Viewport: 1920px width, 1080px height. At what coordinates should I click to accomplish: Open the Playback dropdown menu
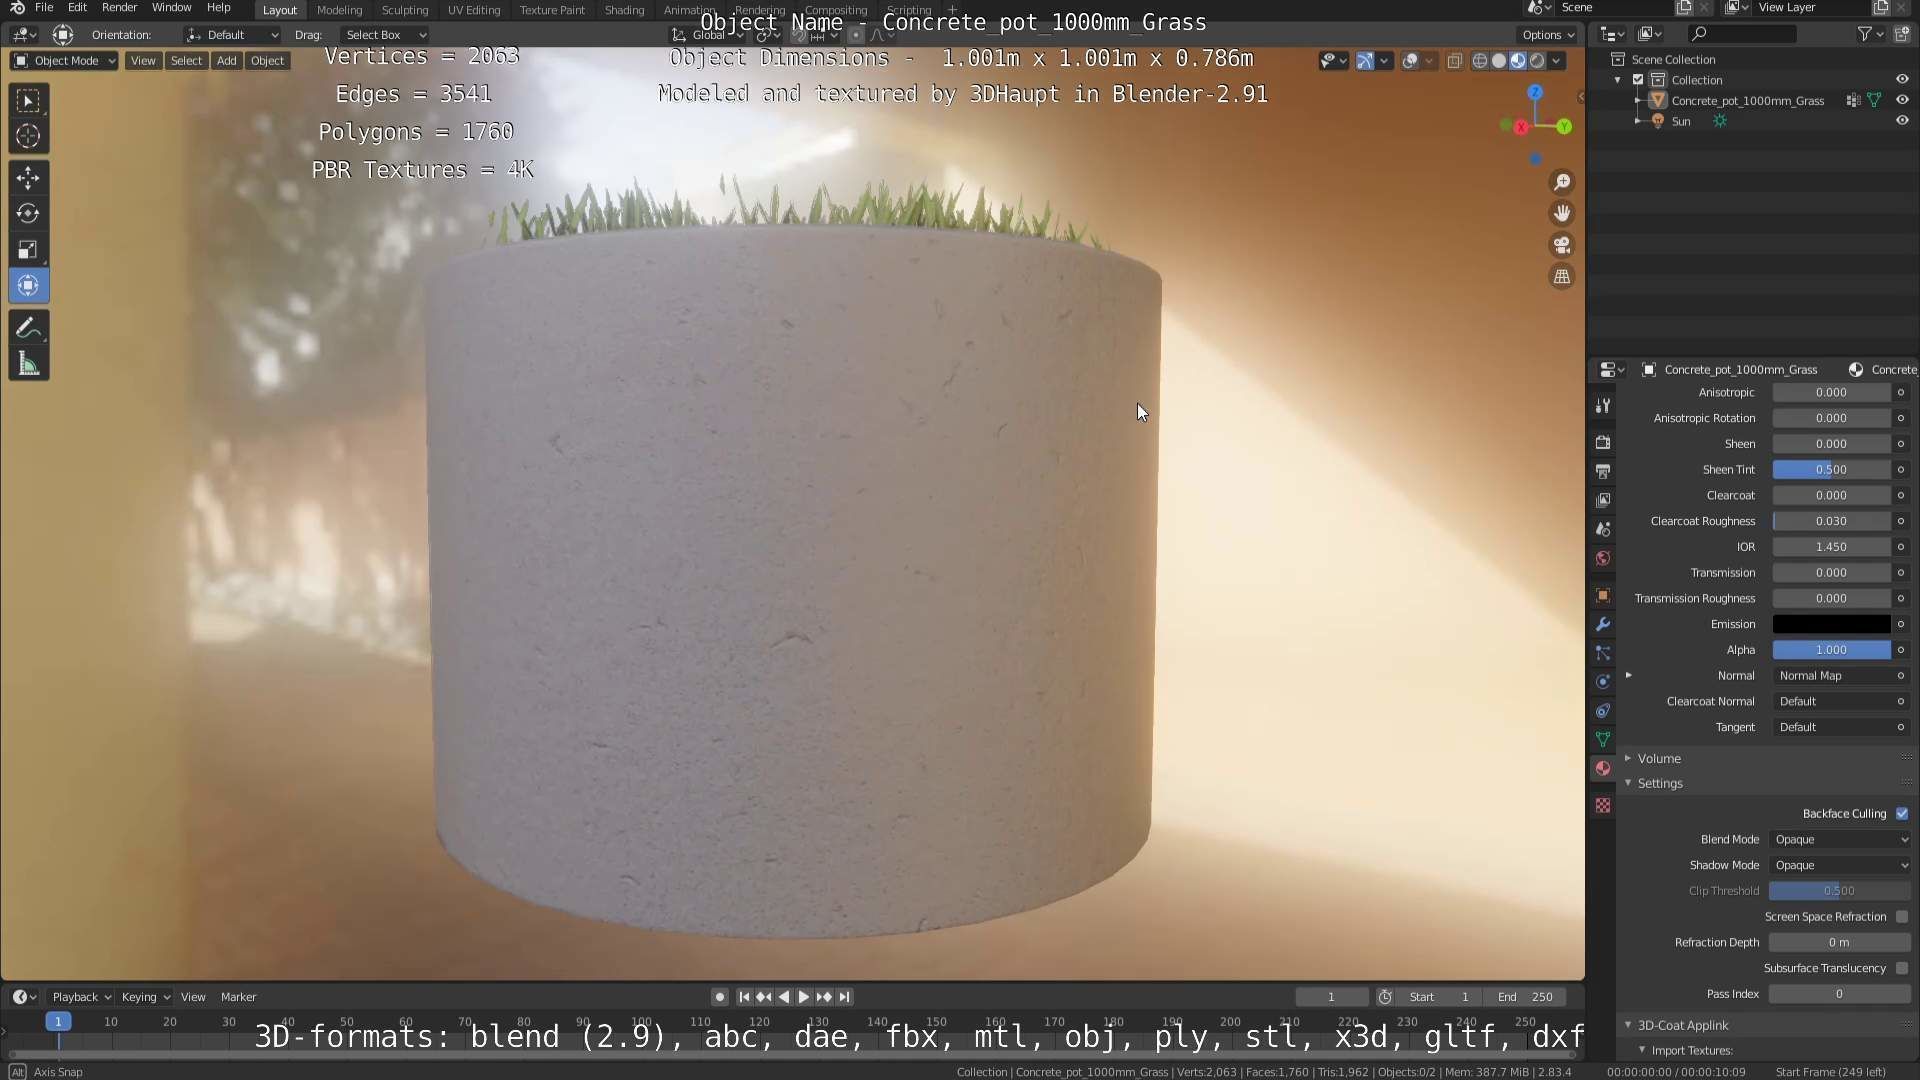pyautogui.click(x=81, y=997)
